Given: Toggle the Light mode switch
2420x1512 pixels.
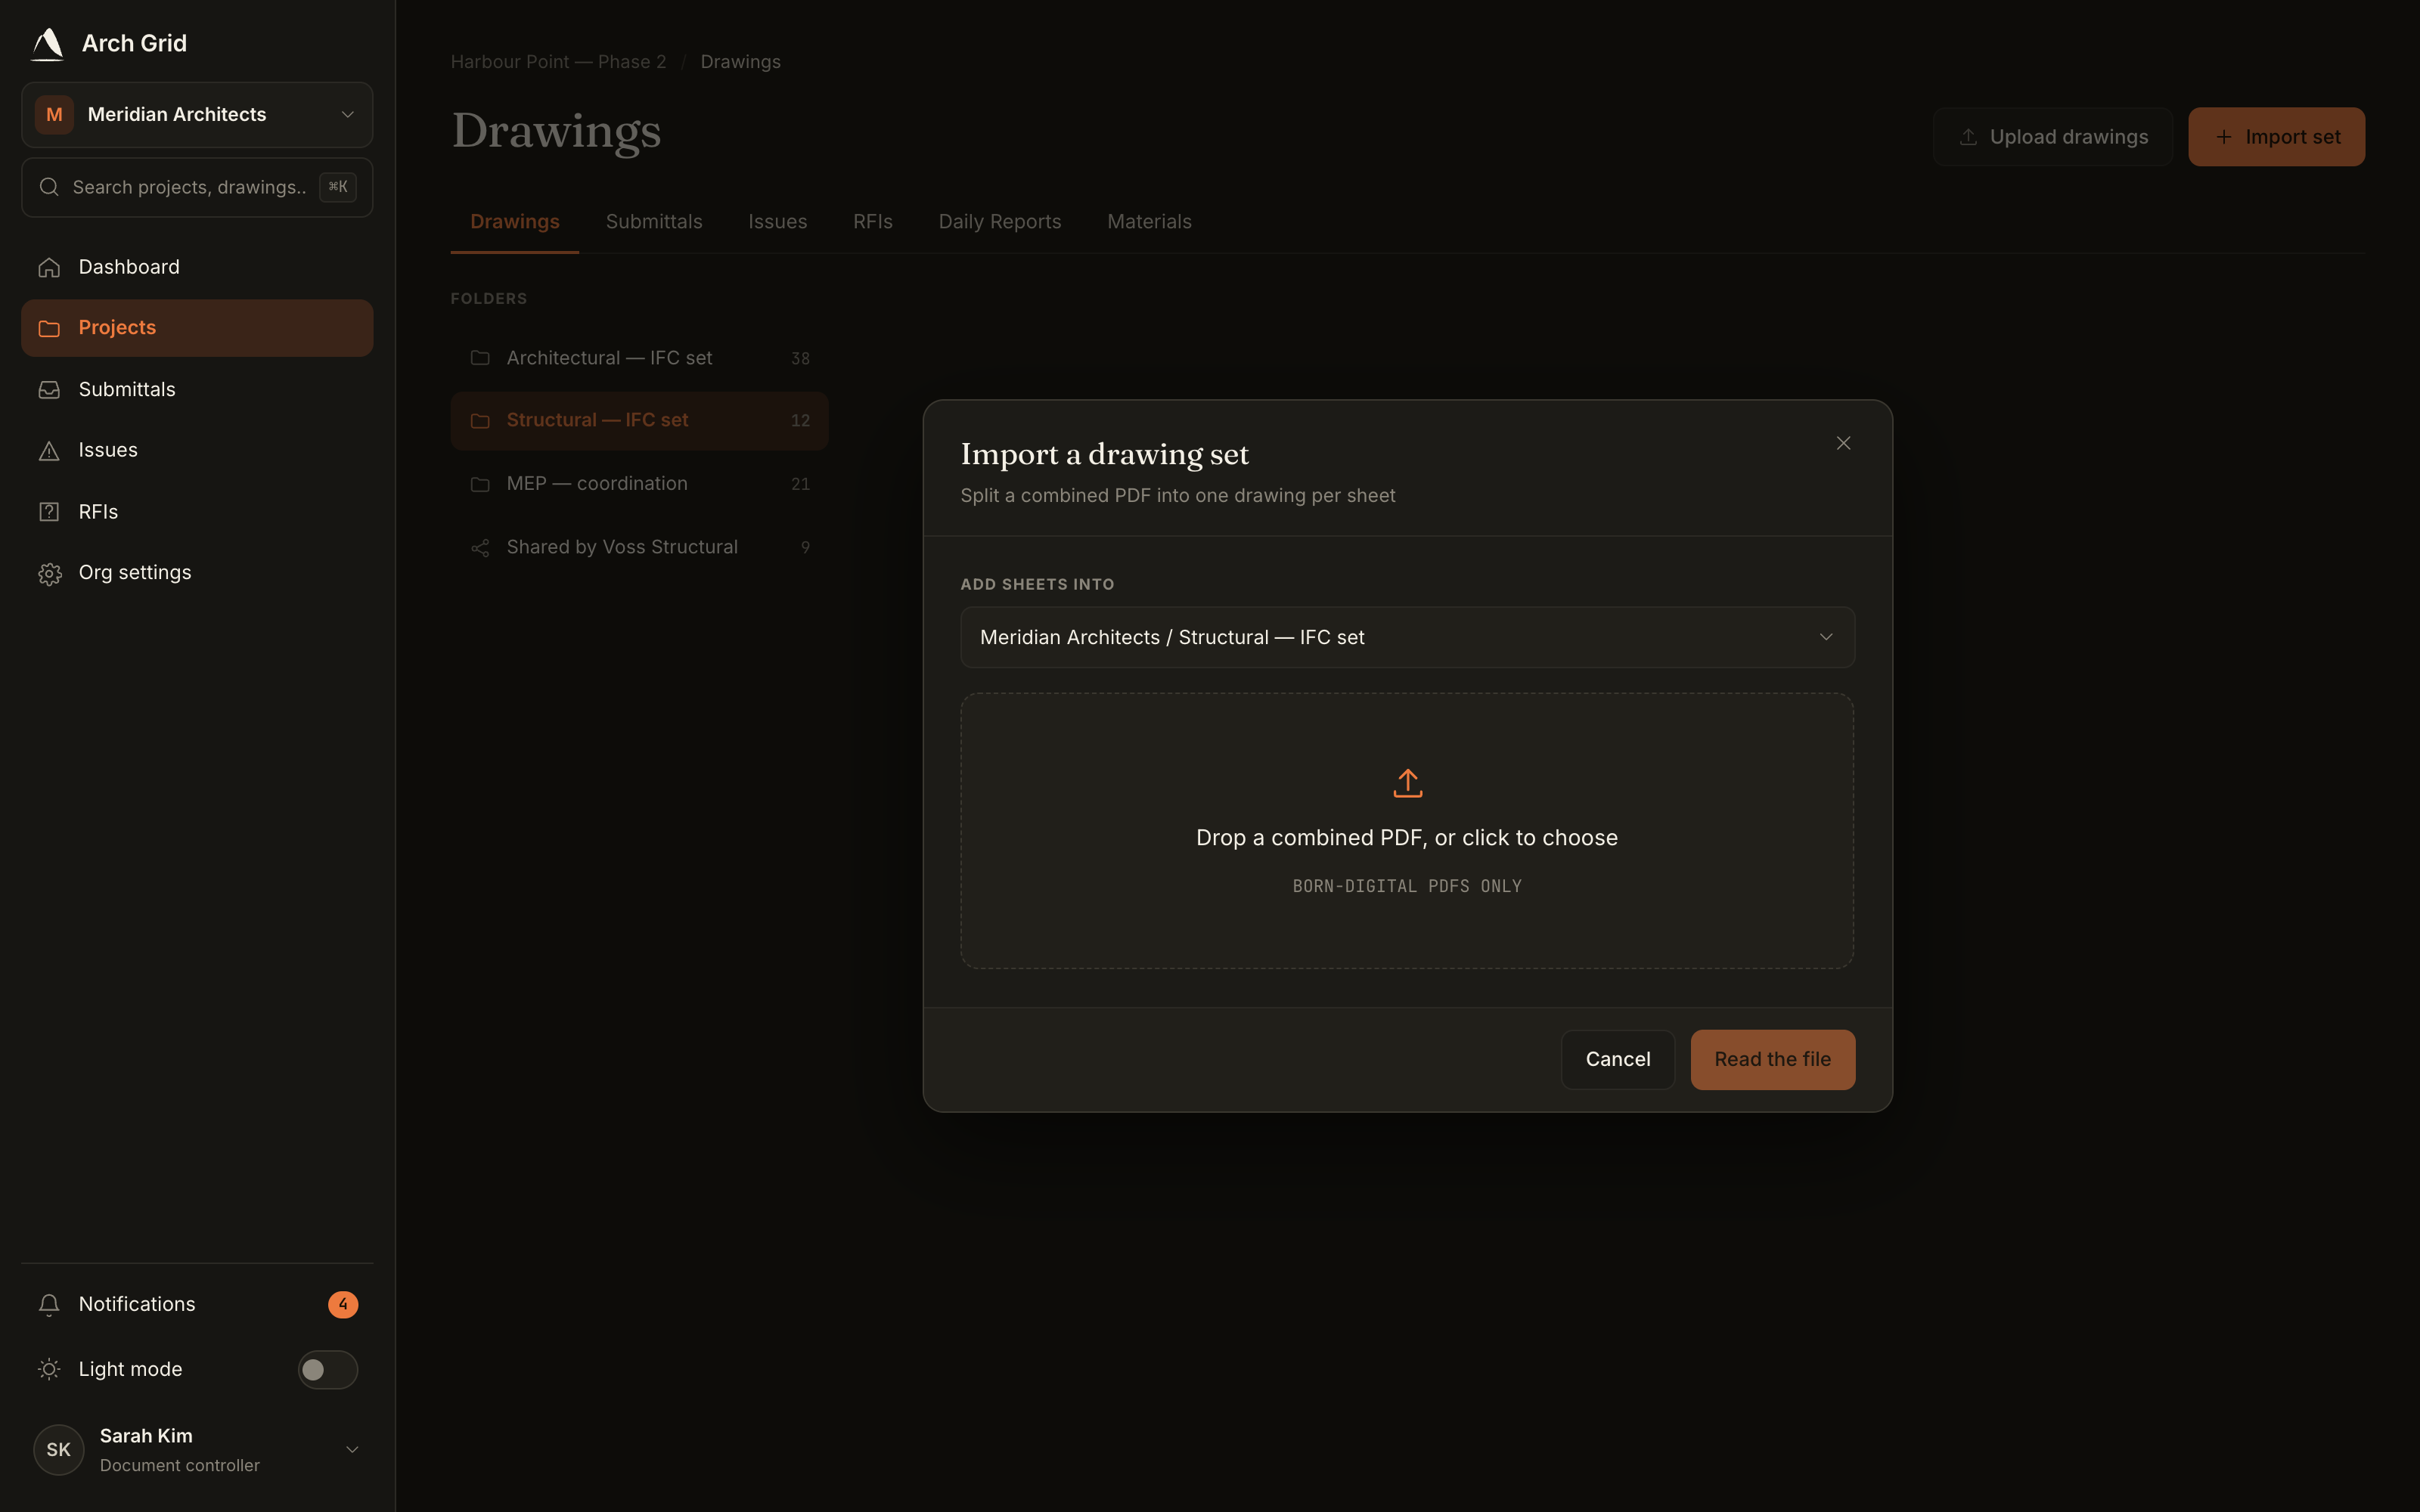Looking at the screenshot, I should (328, 1369).
